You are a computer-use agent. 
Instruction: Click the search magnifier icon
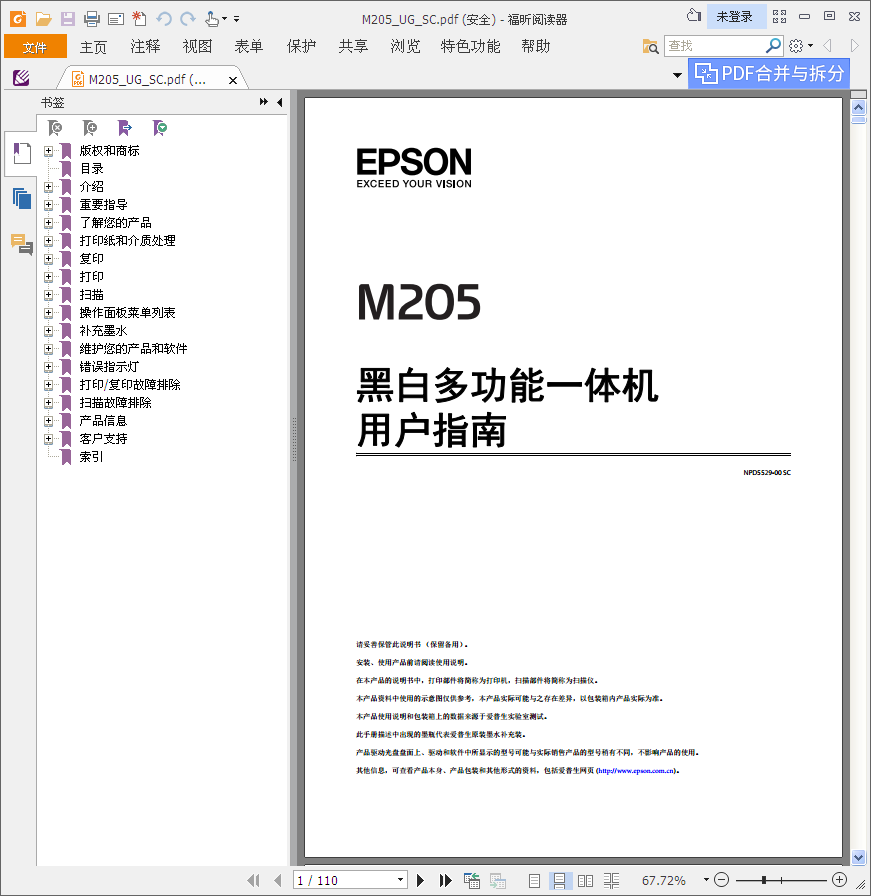pos(773,45)
